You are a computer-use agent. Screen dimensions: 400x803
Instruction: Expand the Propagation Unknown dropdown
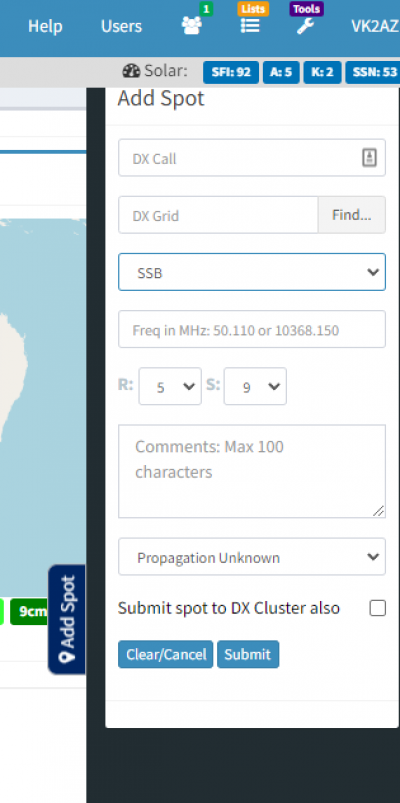point(252,557)
